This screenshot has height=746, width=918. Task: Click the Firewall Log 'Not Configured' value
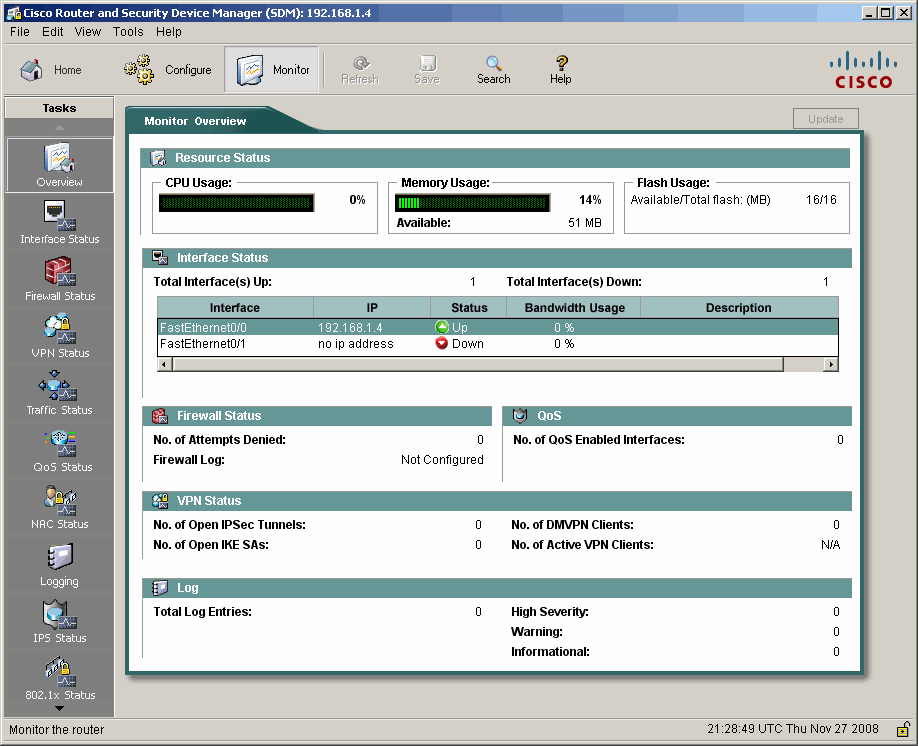coord(442,460)
